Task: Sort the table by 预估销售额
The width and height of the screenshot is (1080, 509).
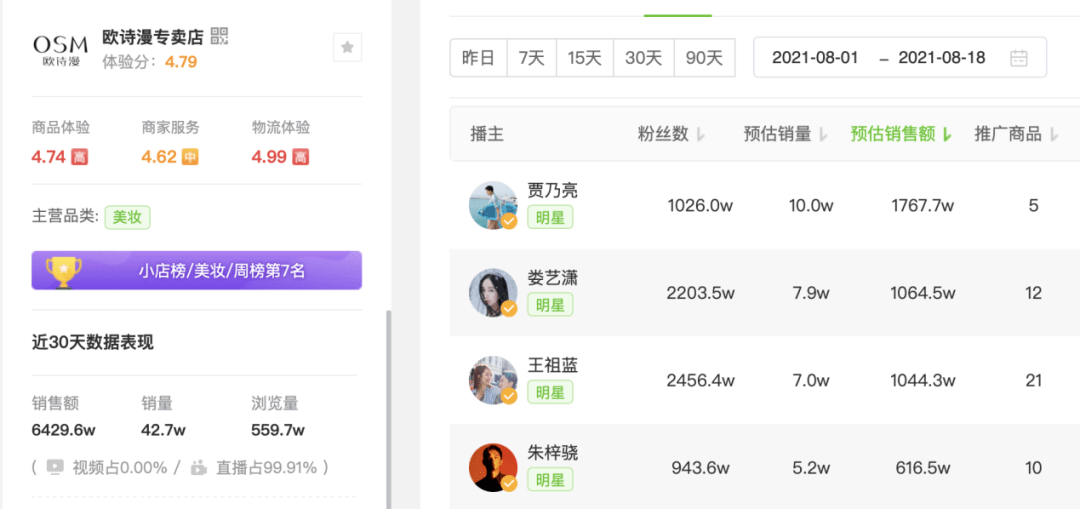Action: coord(901,134)
